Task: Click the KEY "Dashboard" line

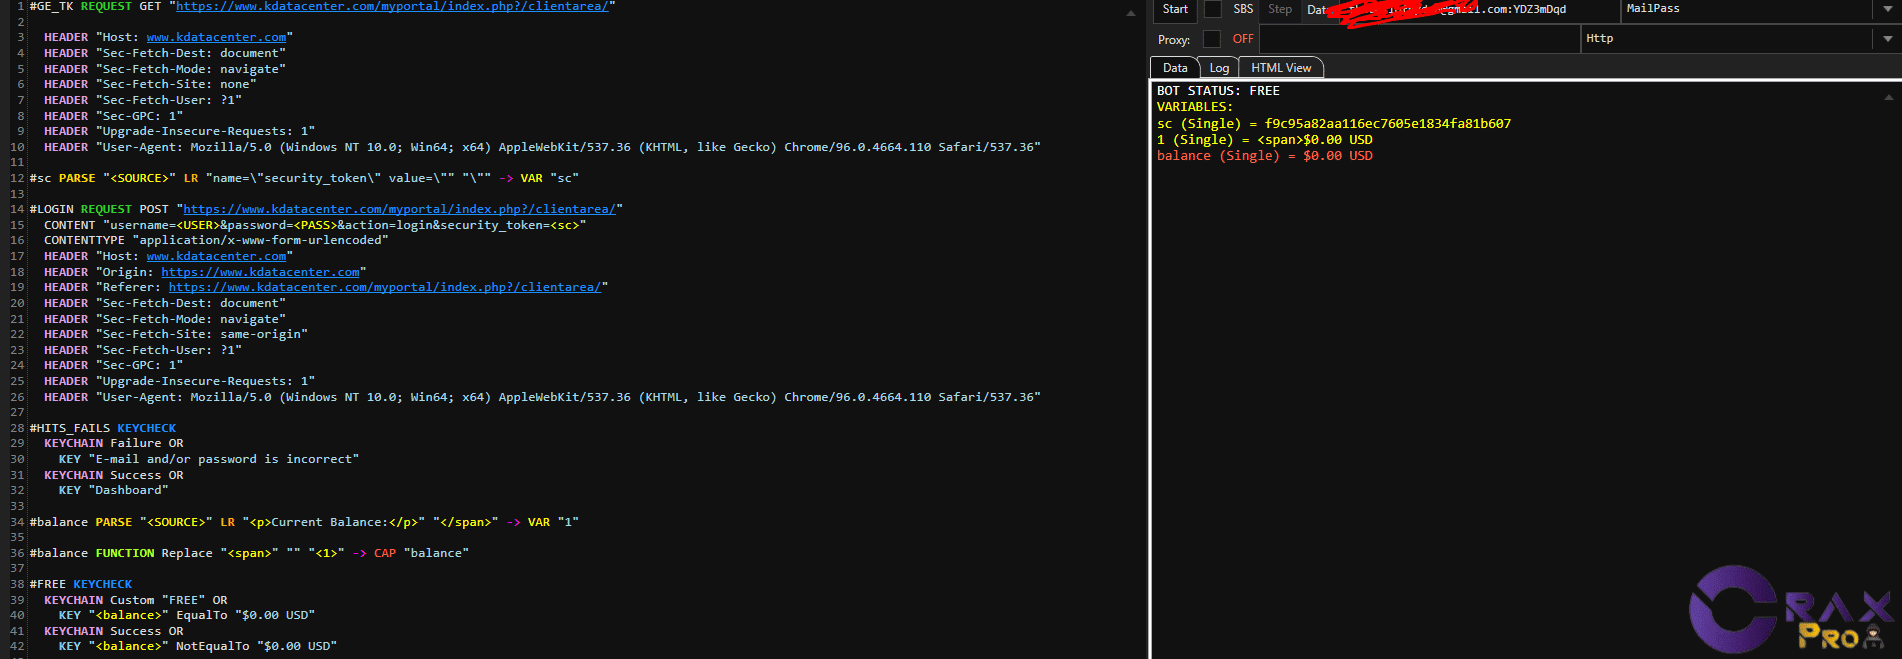Action: tap(113, 490)
